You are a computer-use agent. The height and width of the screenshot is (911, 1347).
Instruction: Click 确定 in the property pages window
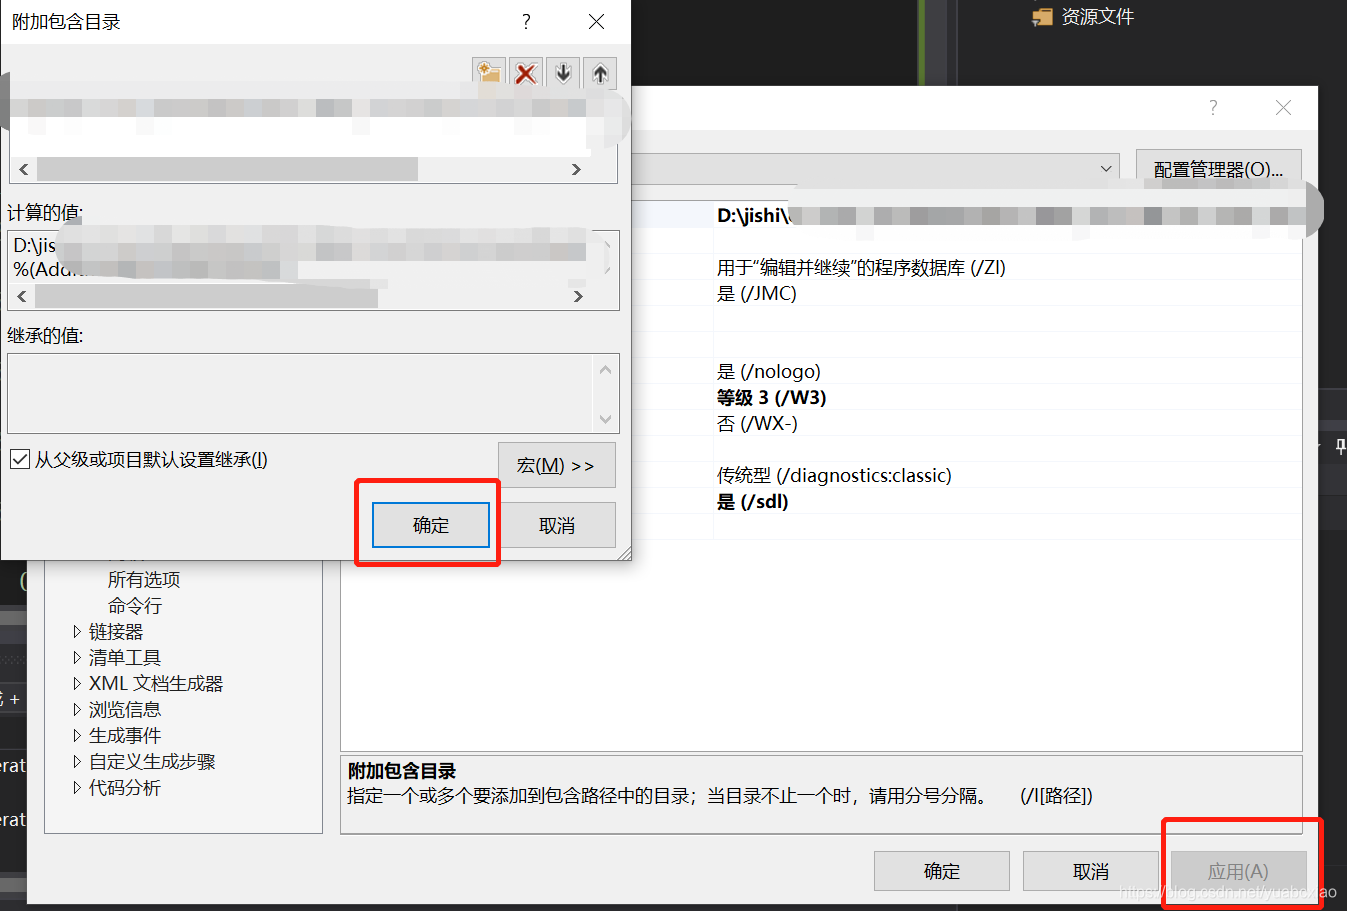(942, 871)
